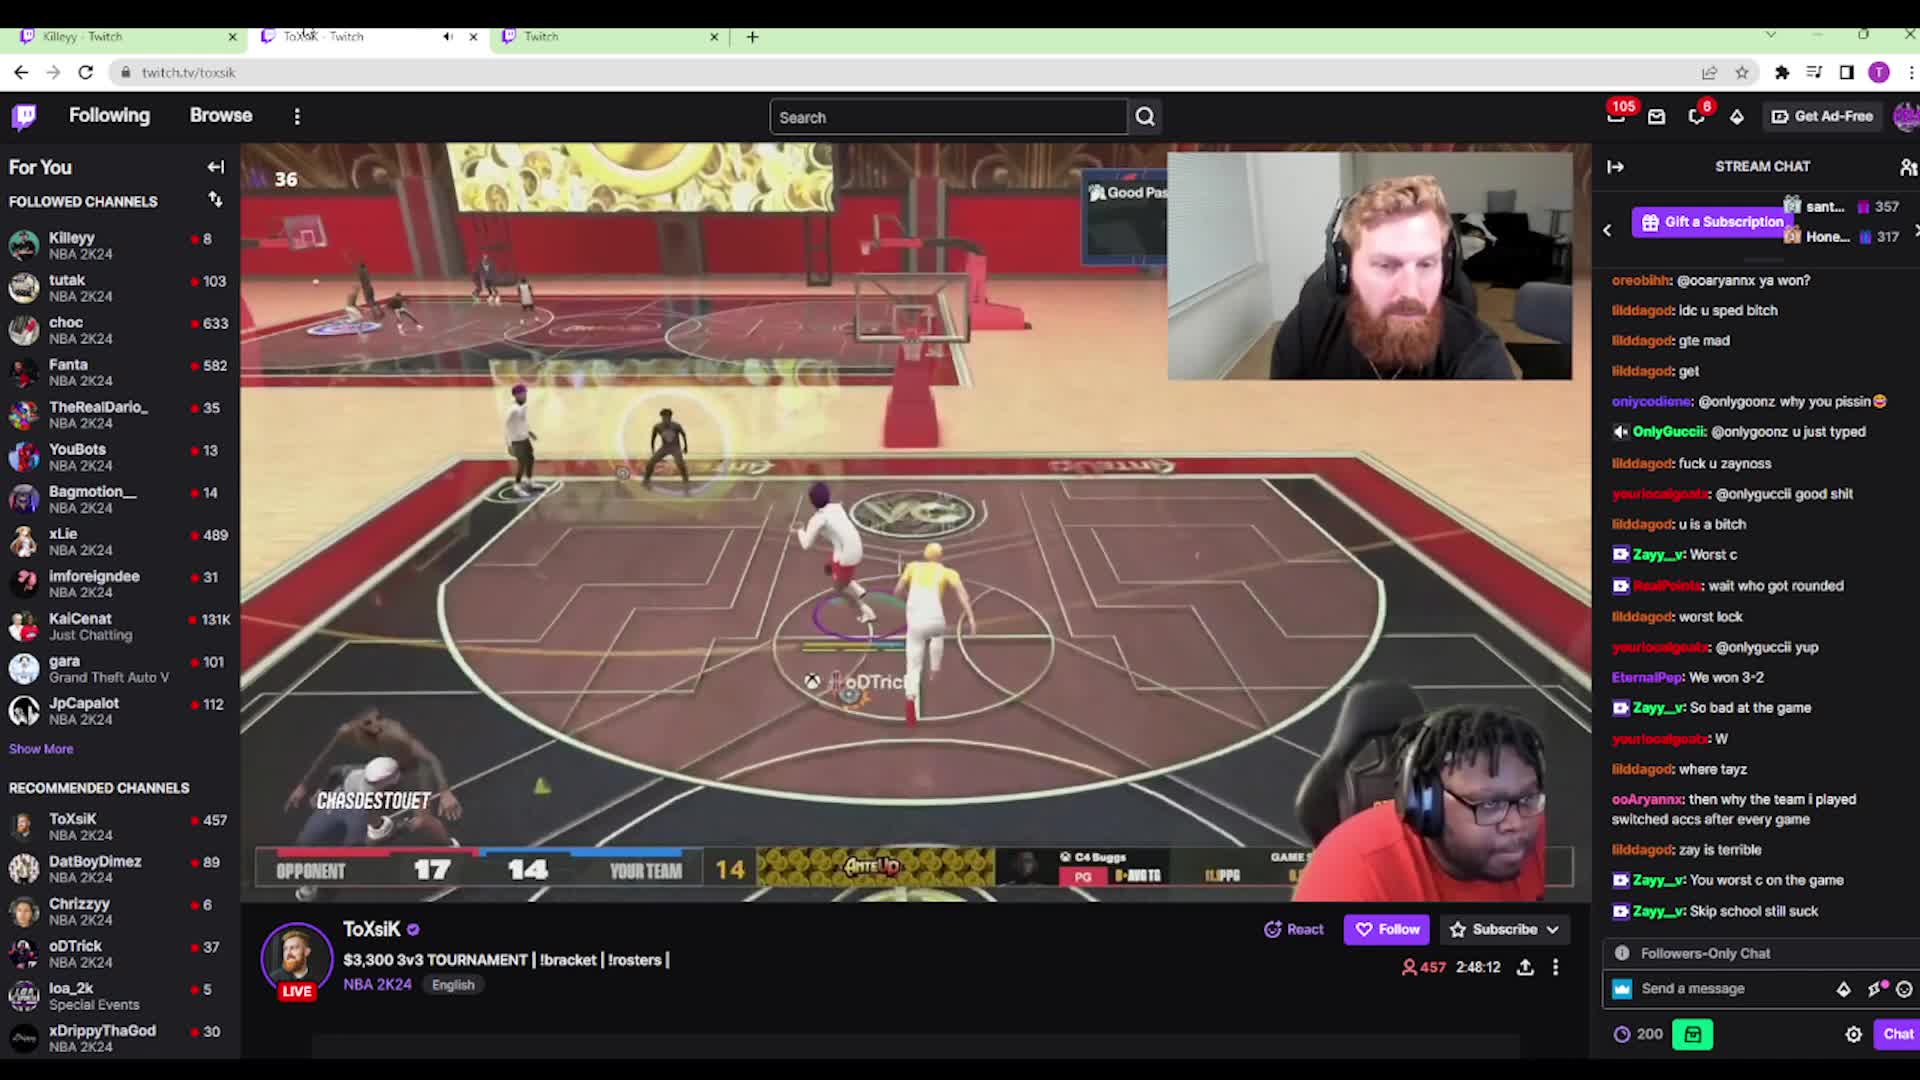Go back with browser back arrow
This screenshot has width=1920, height=1080.
(x=21, y=72)
